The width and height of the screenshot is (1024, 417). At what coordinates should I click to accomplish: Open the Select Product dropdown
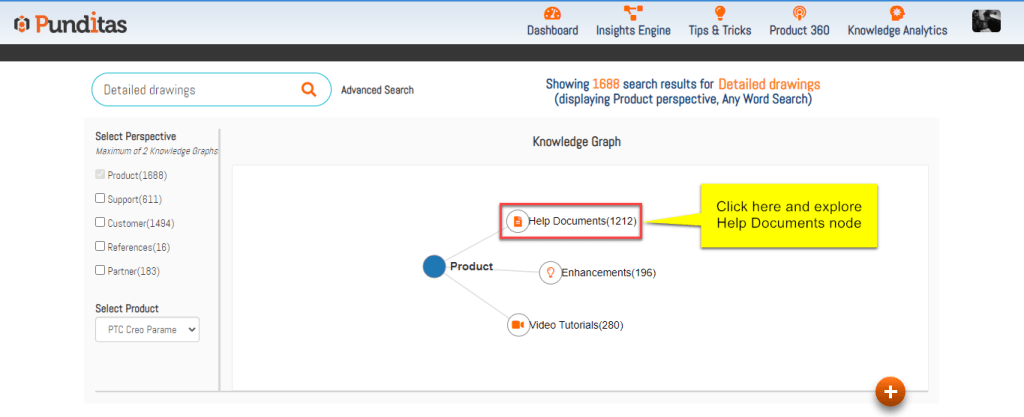pos(147,329)
